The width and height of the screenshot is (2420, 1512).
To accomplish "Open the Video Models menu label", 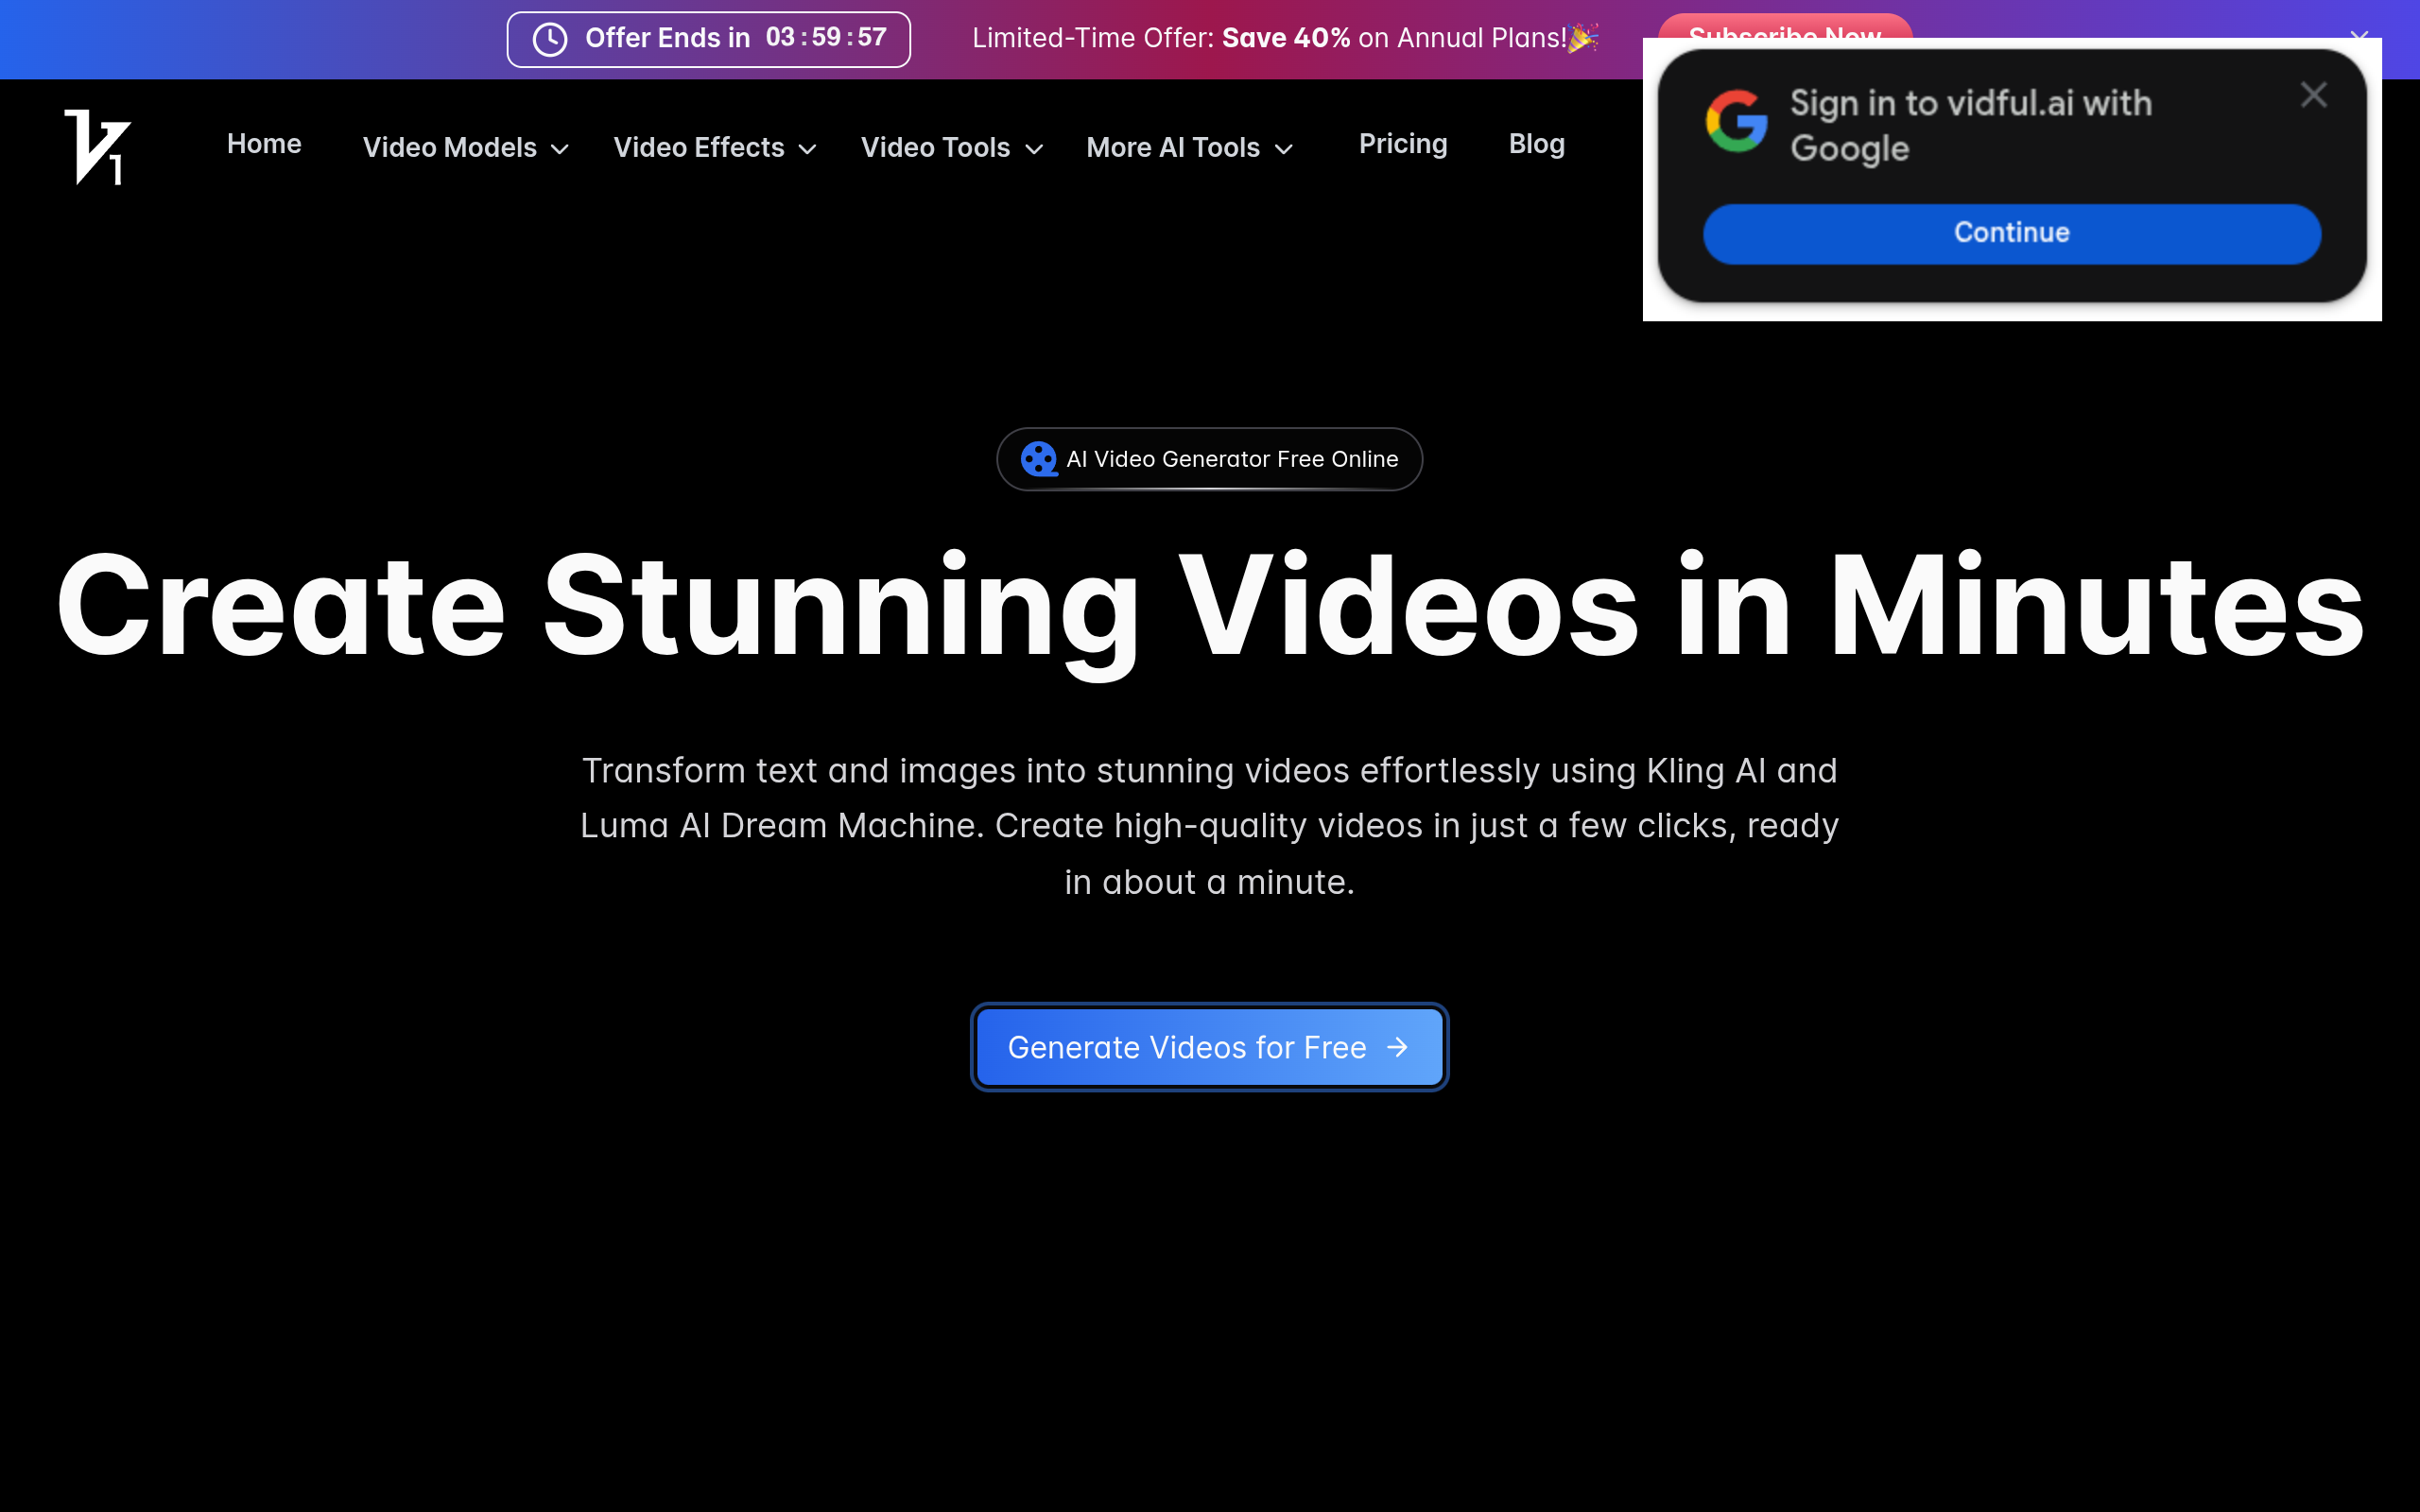I will tap(450, 147).
